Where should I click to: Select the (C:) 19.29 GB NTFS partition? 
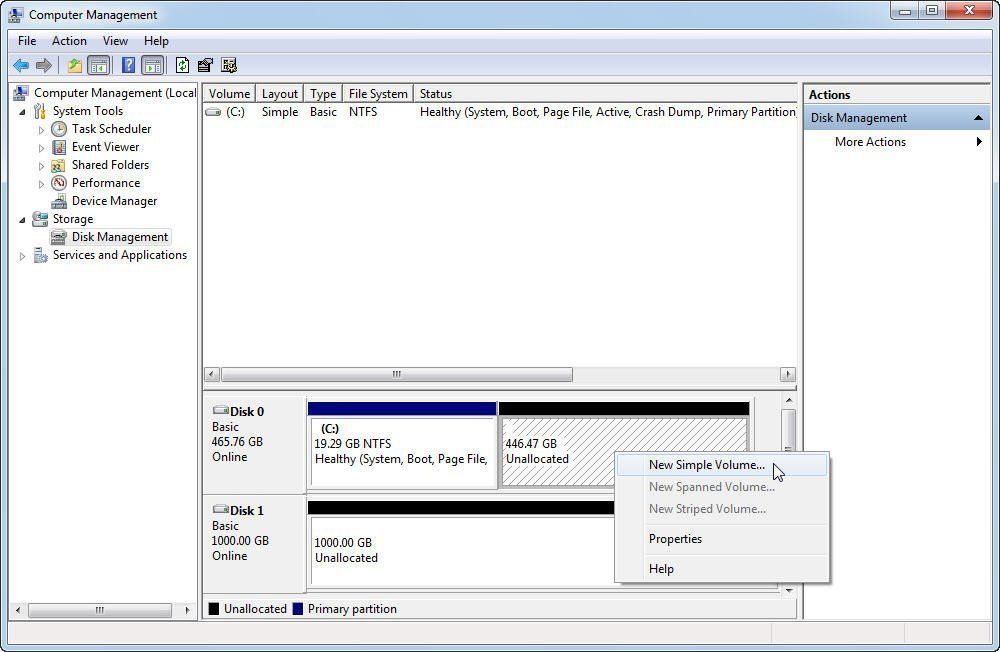[402, 453]
